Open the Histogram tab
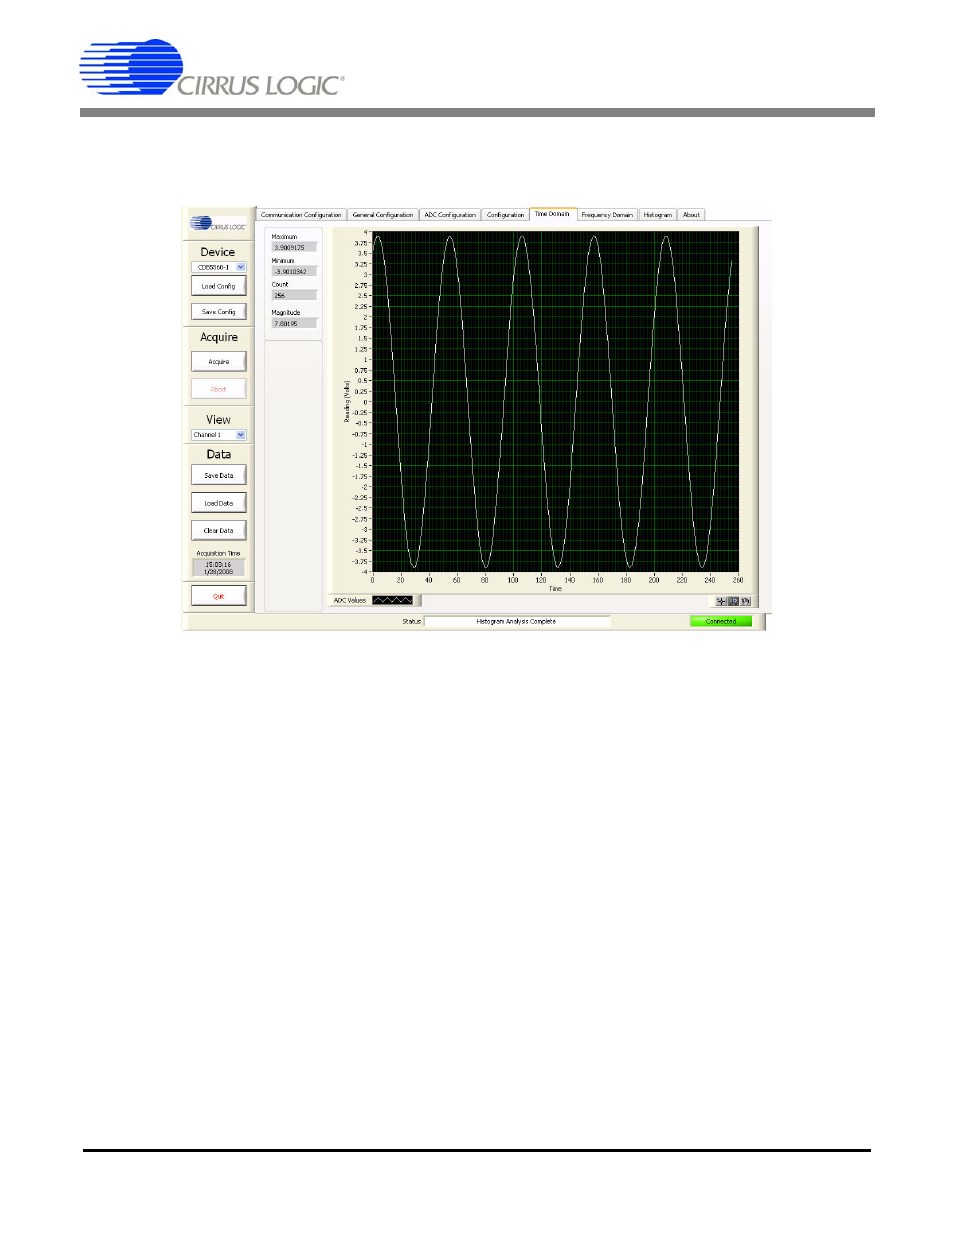The height and width of the screenshot is (1235, 954). click(658, 215)
